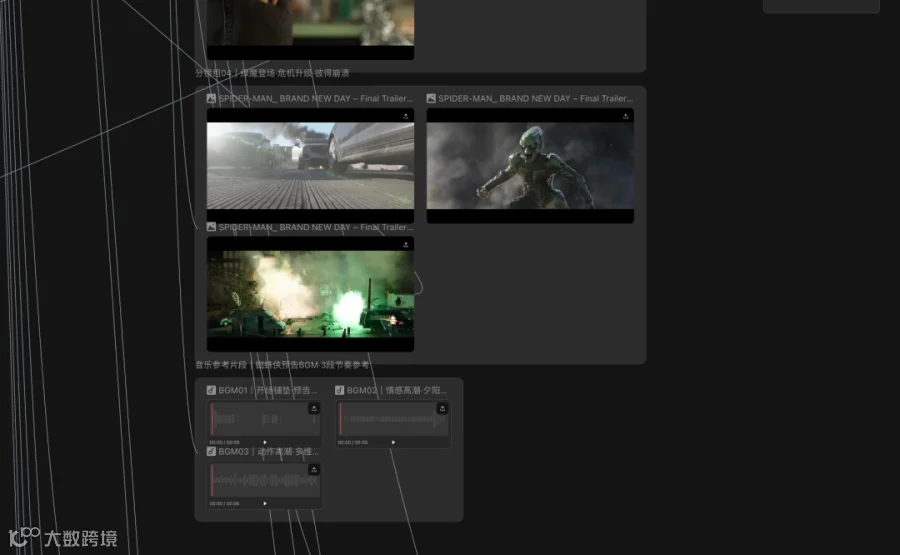Screen dimensions: 900x555
Task: Play the BGM03 audio clip
Action: coord(265,504)
